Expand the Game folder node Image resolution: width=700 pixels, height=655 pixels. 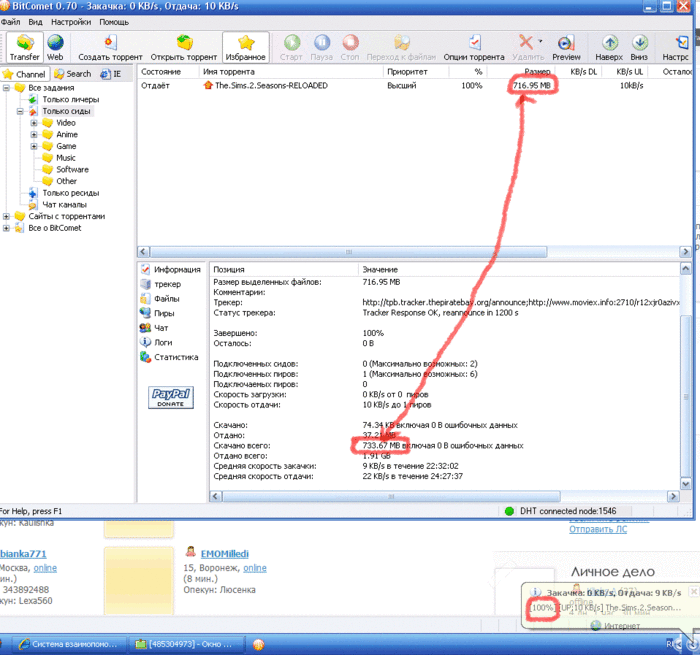34,146
